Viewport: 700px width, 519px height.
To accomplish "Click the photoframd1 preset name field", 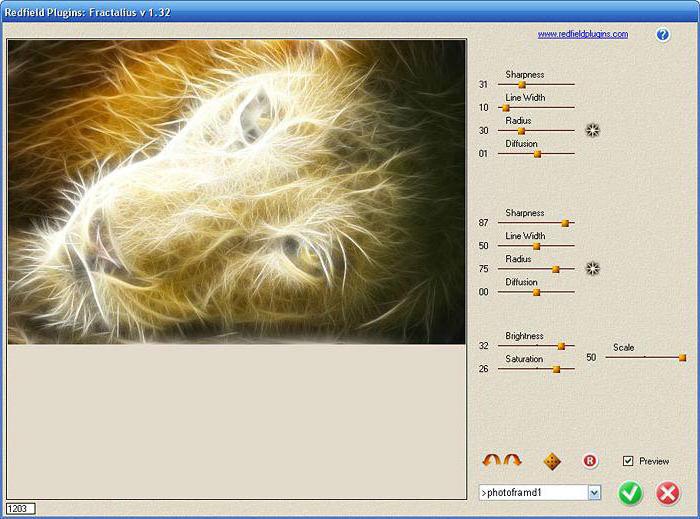I will [533, 493].
